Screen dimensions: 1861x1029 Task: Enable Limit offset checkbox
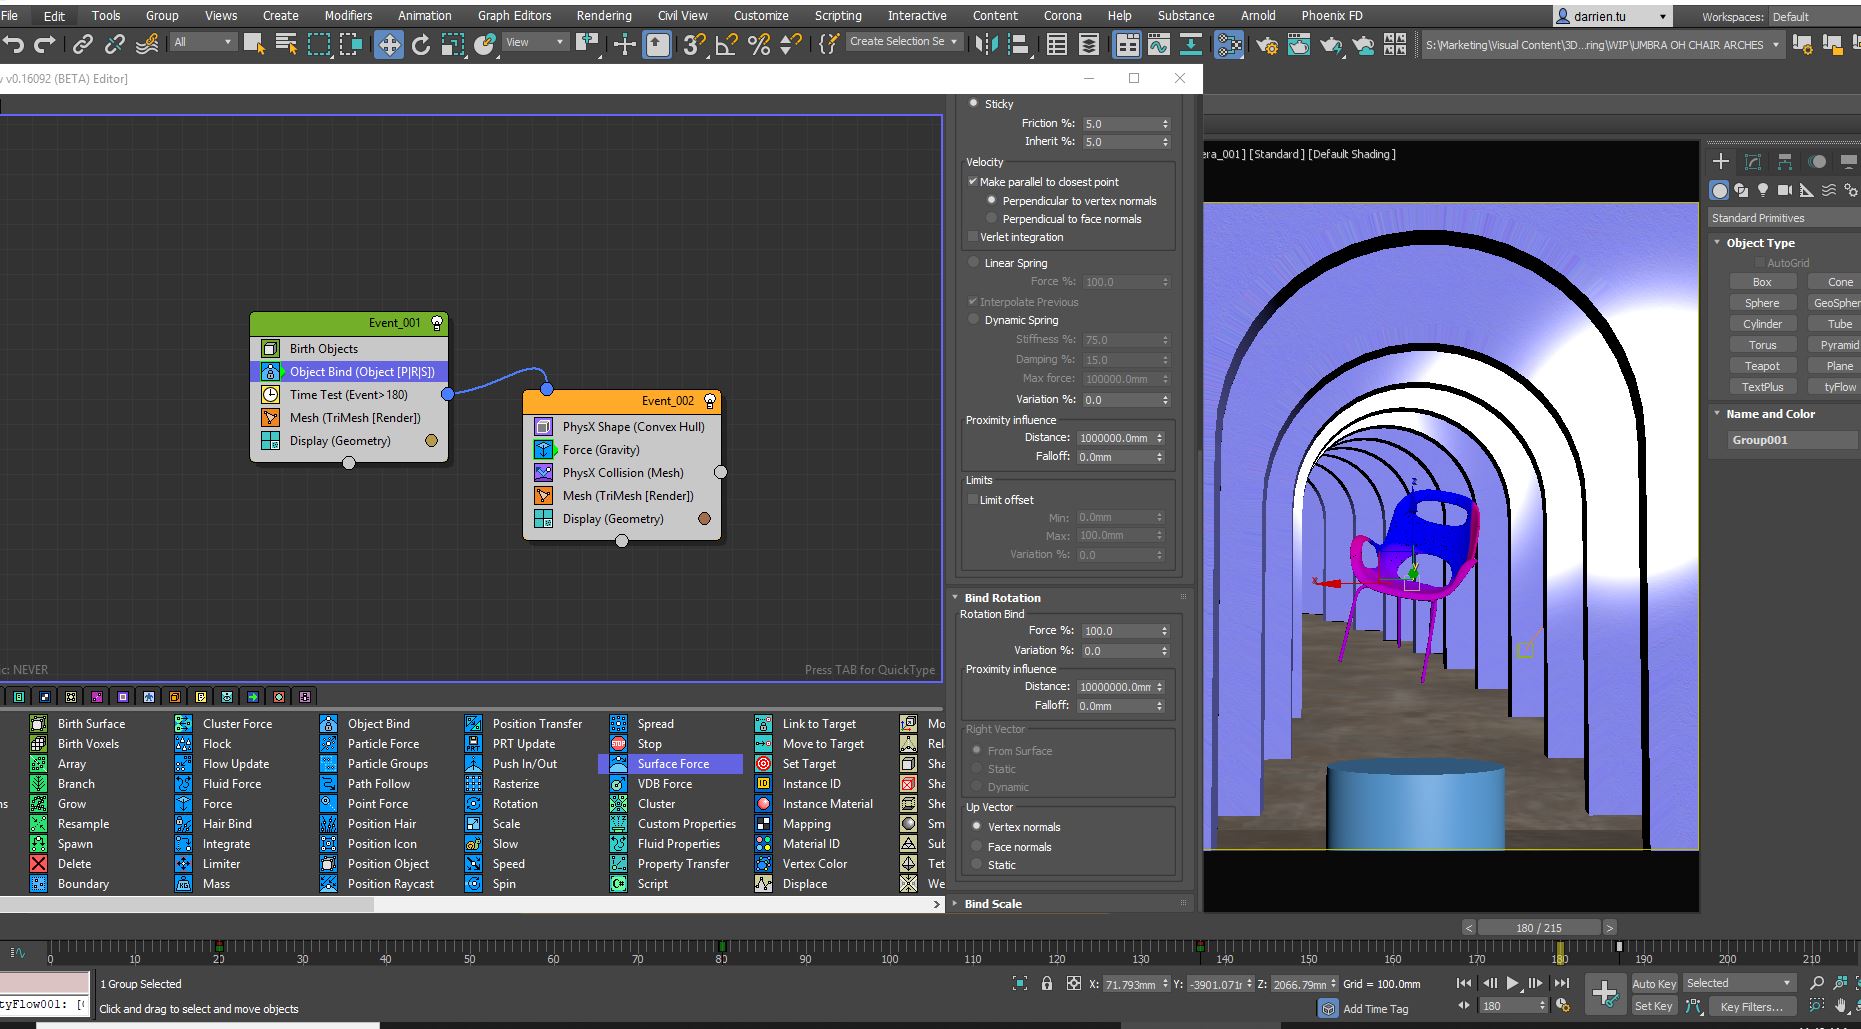click(973, 500)
